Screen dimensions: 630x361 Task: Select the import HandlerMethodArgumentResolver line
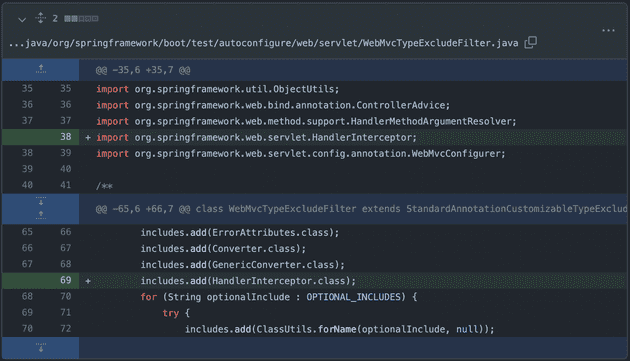[x=306, y=121]
